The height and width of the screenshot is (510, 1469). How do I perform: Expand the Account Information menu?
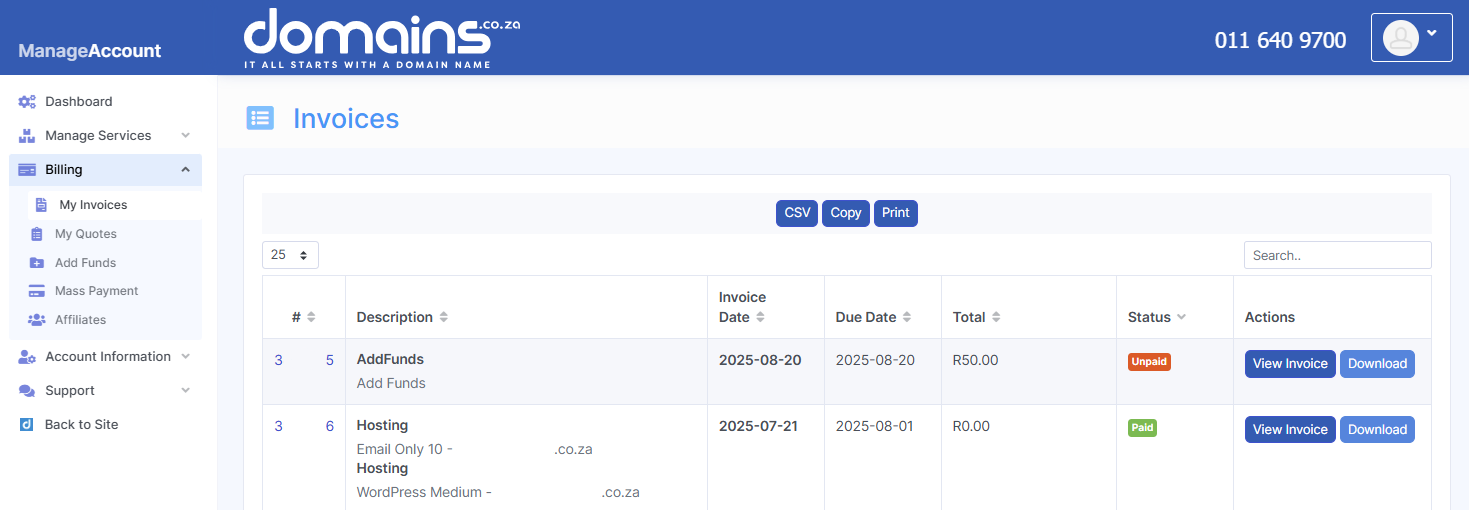[x=185, y=356]
